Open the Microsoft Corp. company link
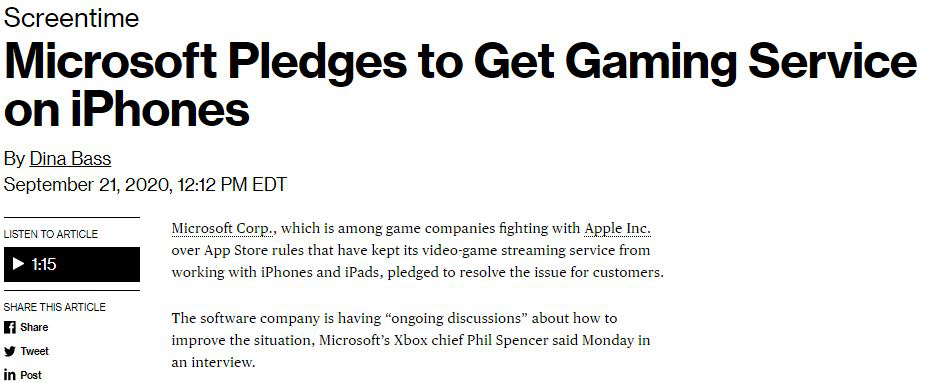The height and width of the screenshot is (383, 937). (x=223, y=228)
